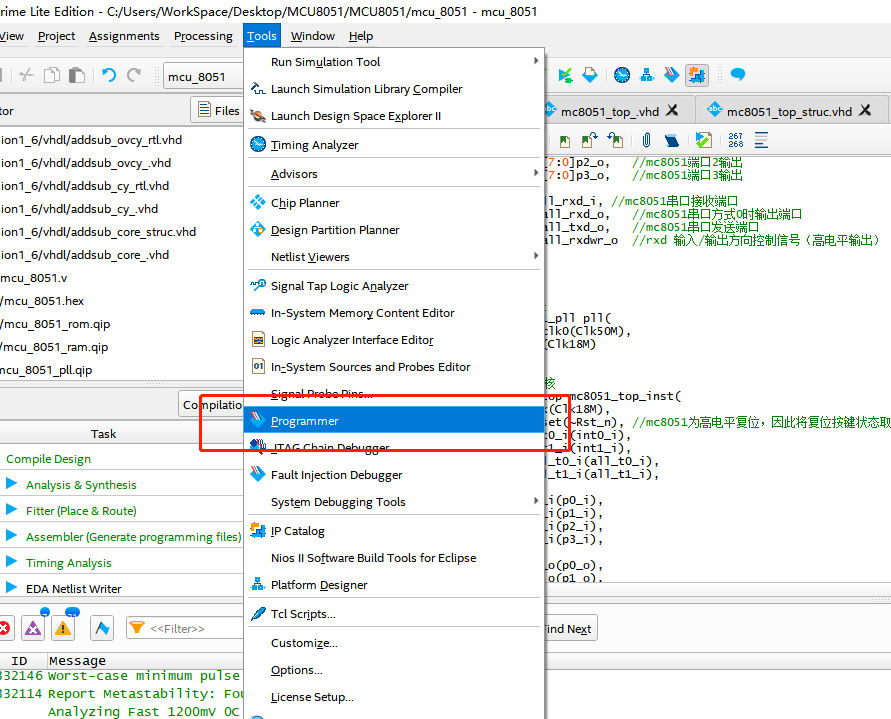
Task: Expand the Fitter (Place & Route) task
Action: point(12,511)
